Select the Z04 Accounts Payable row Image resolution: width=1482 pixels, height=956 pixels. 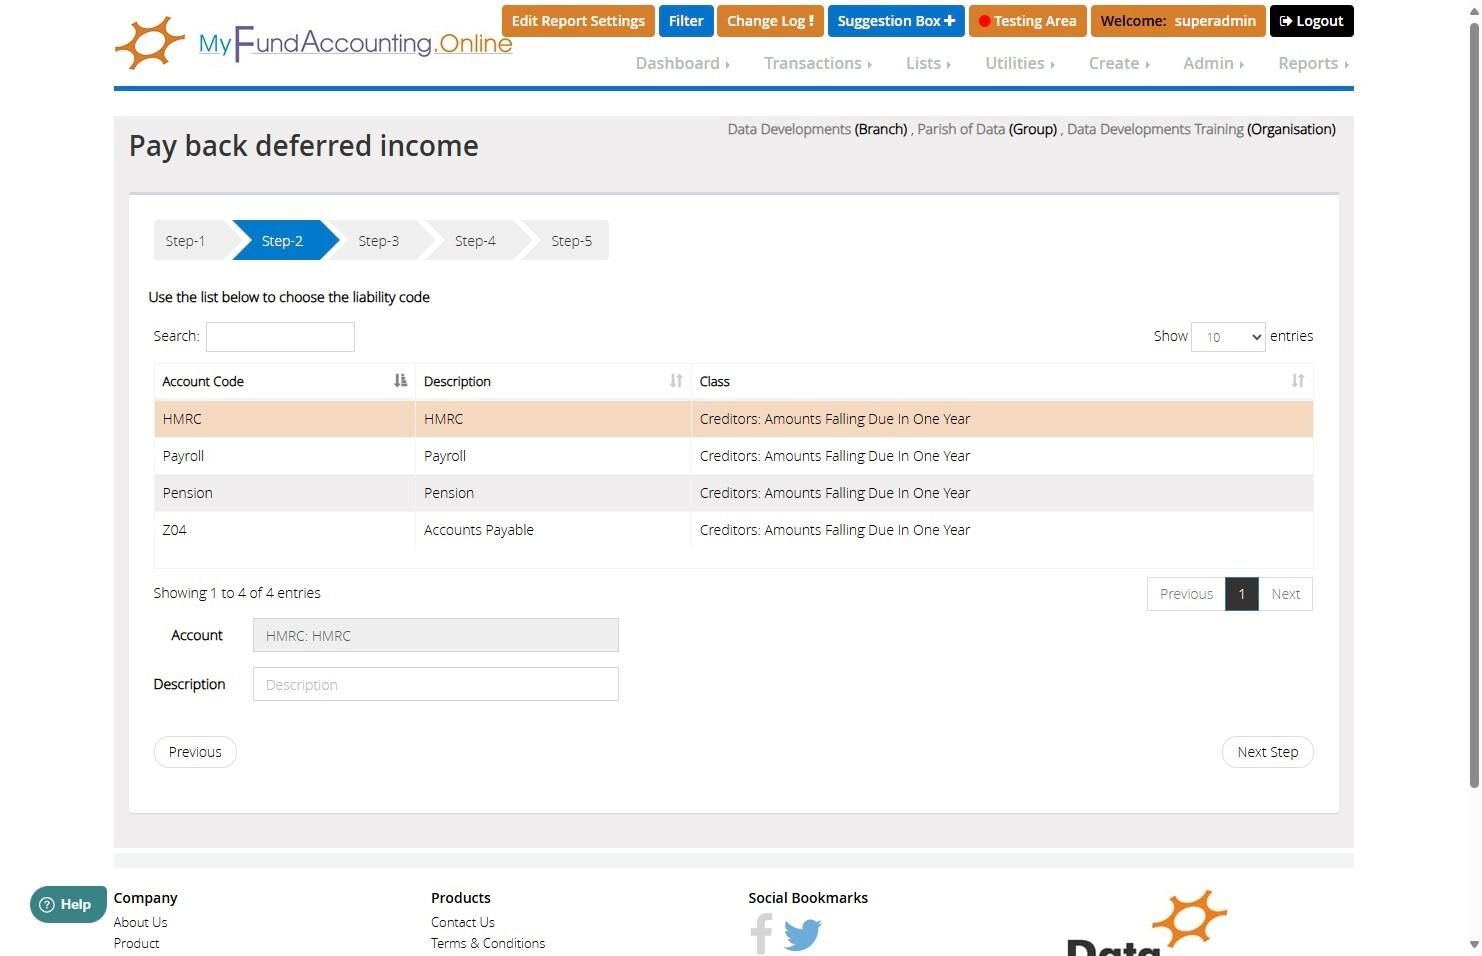point(733,530)
